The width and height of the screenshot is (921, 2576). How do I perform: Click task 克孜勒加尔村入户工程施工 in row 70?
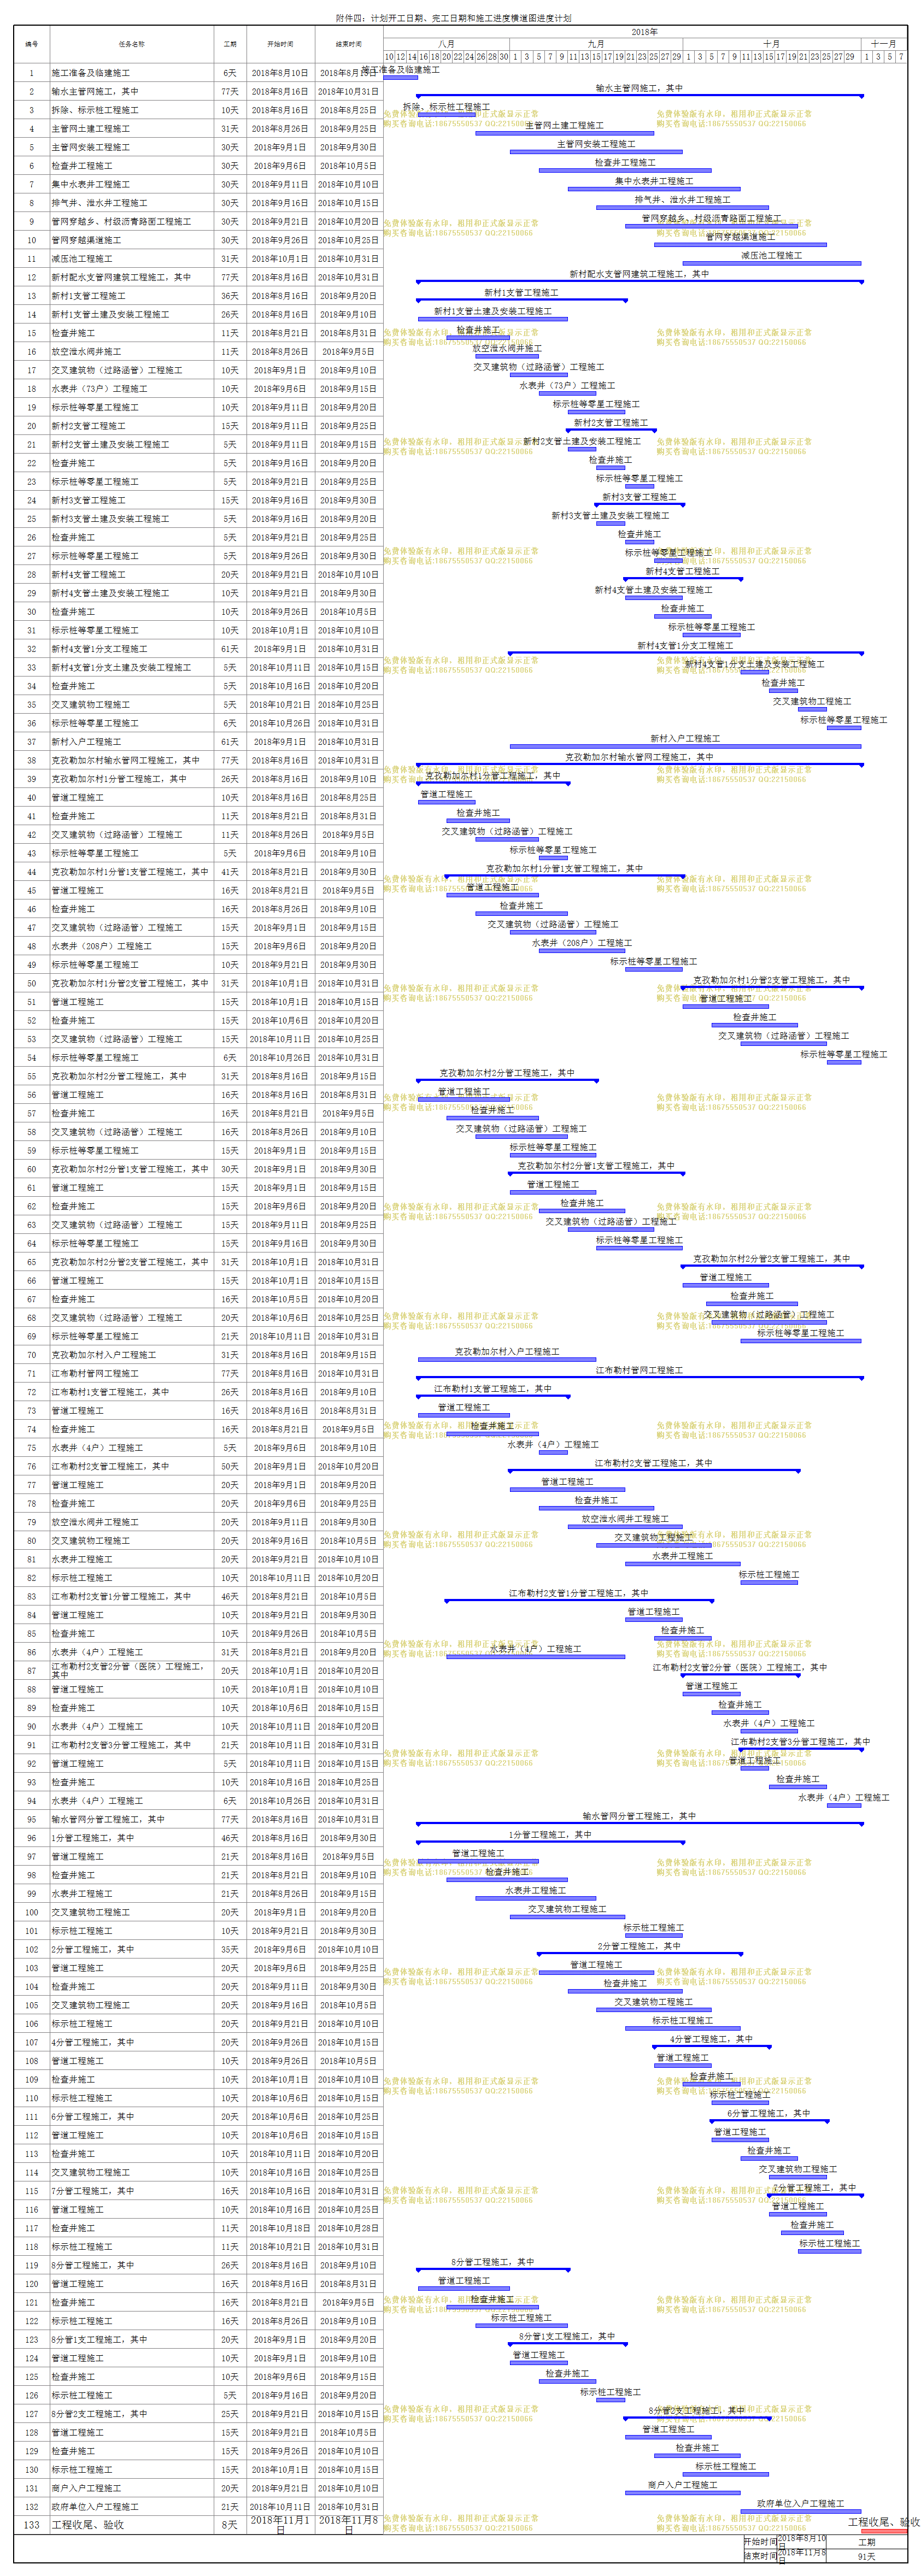pyautogui.click(x=104, y=1355)
